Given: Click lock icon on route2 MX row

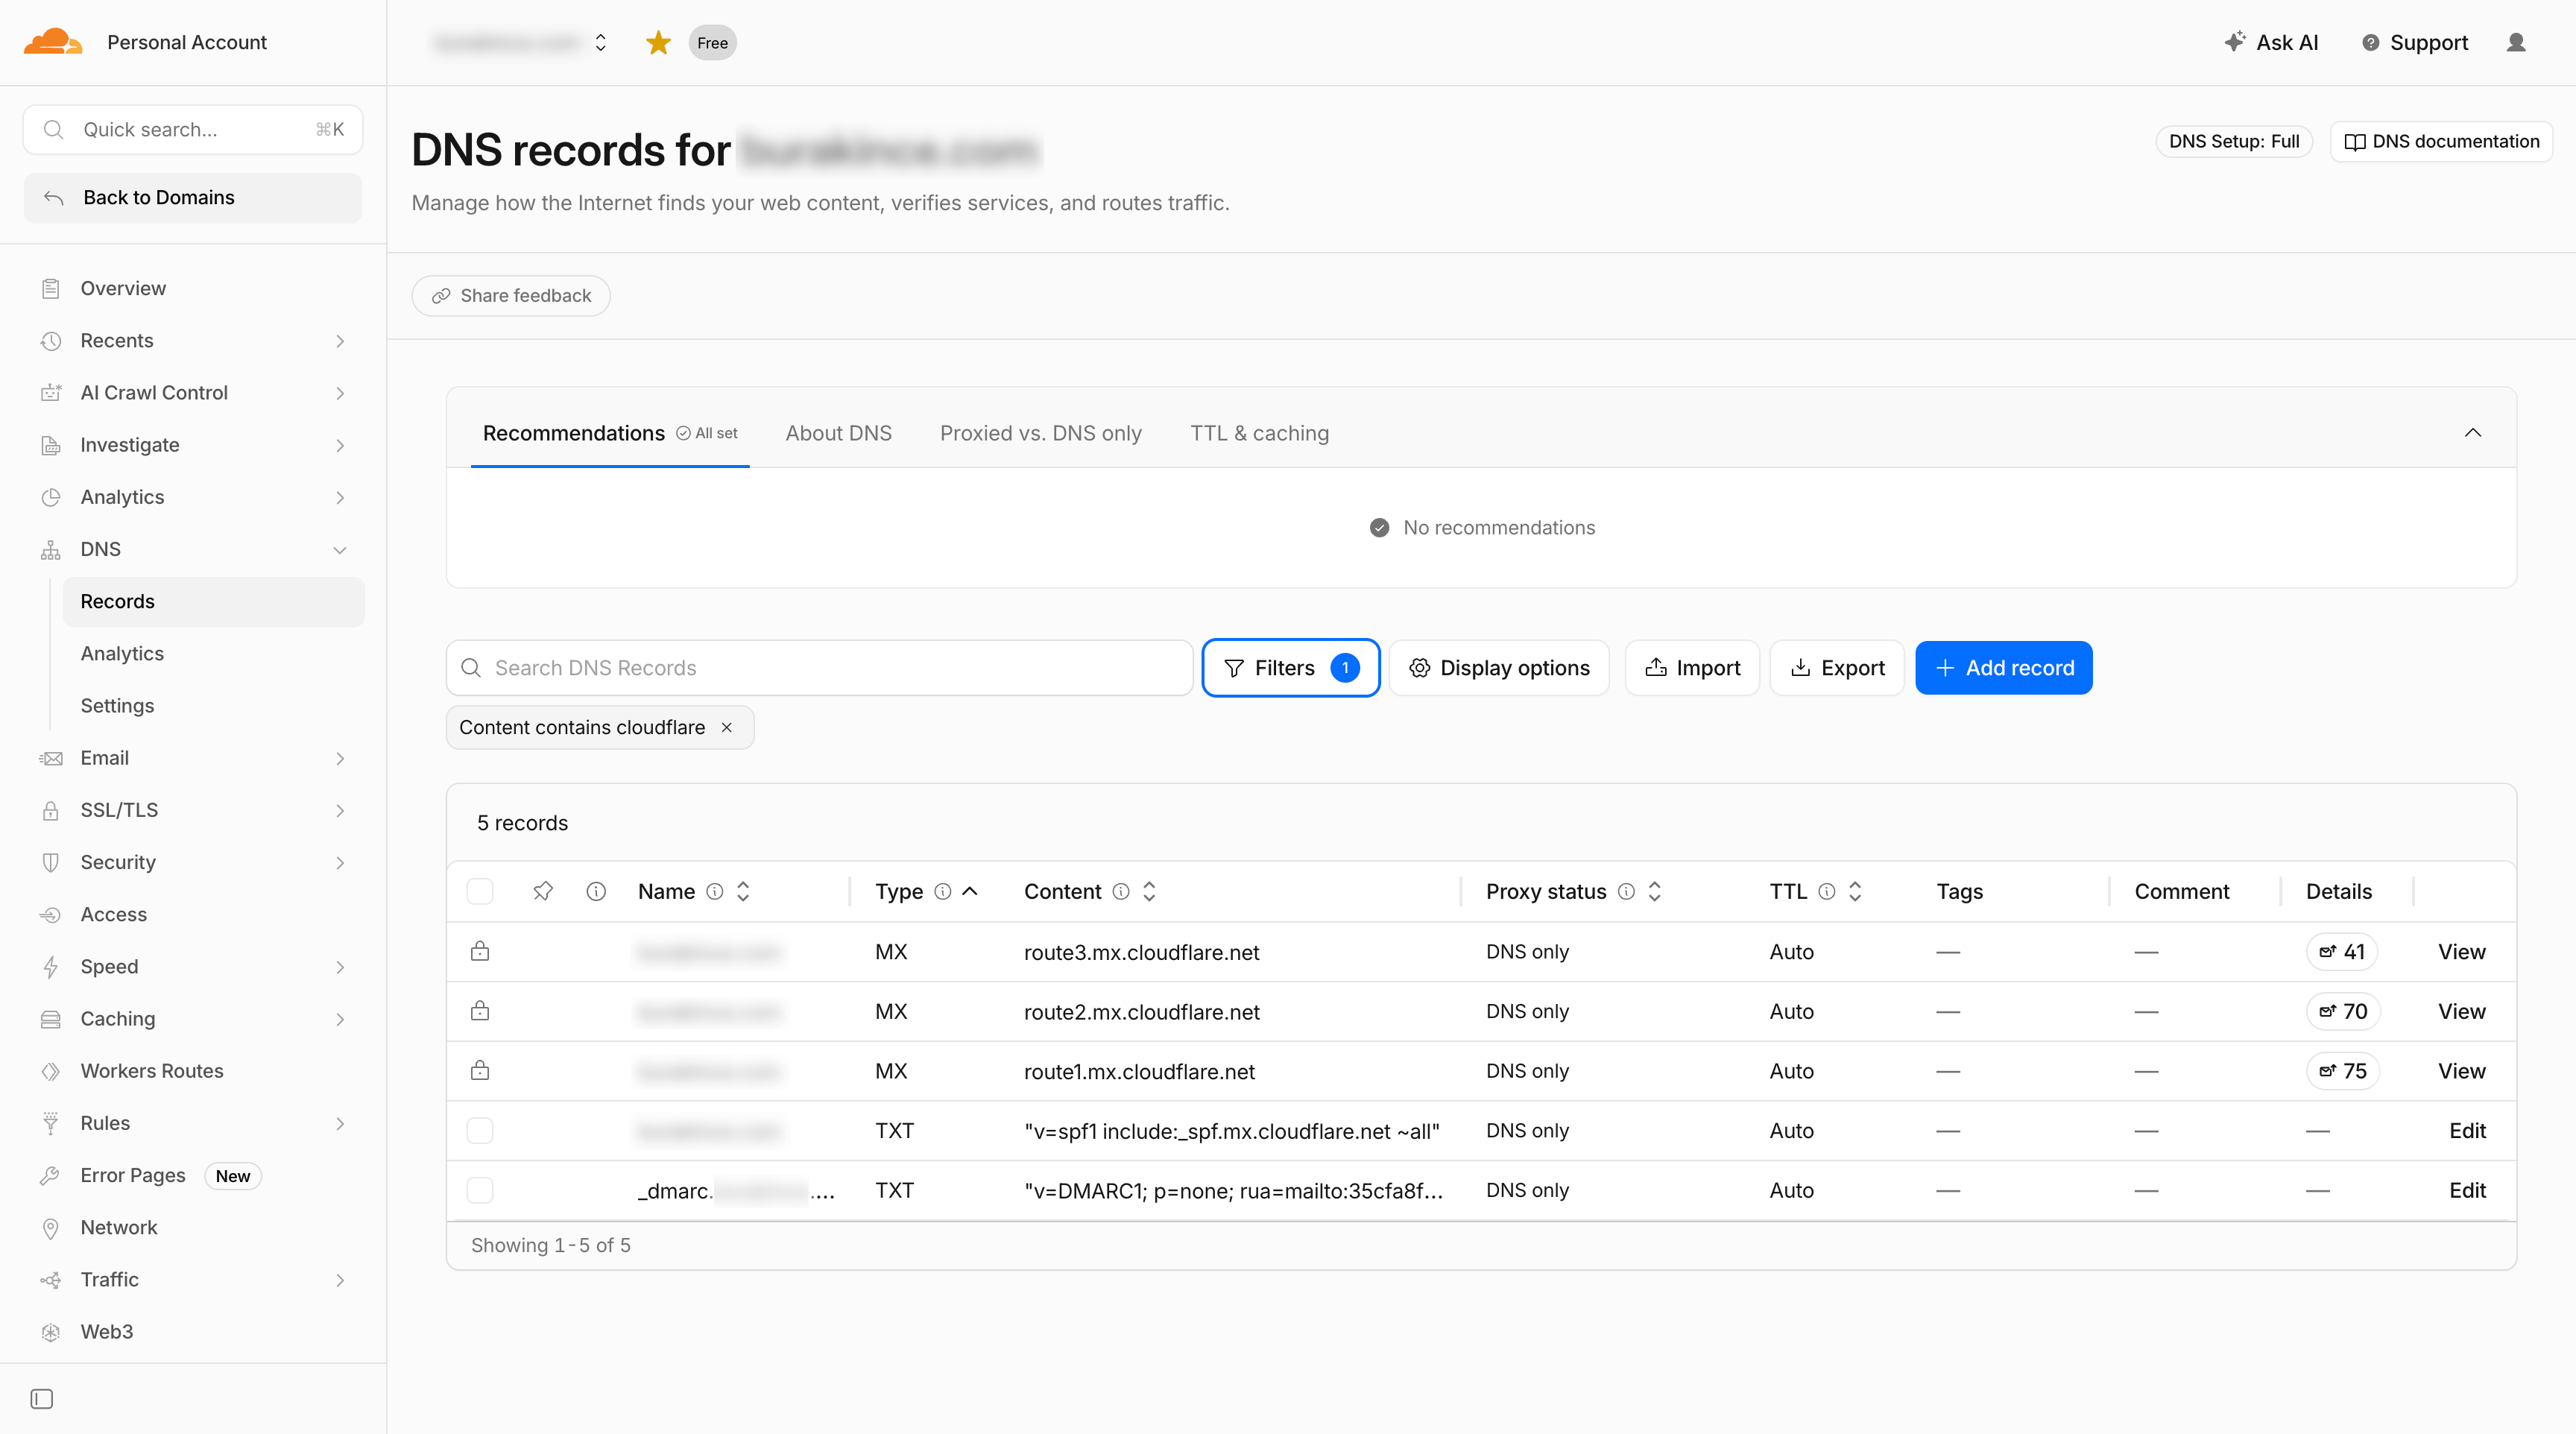Looking at the screenshot, I should click(480, 1010).
